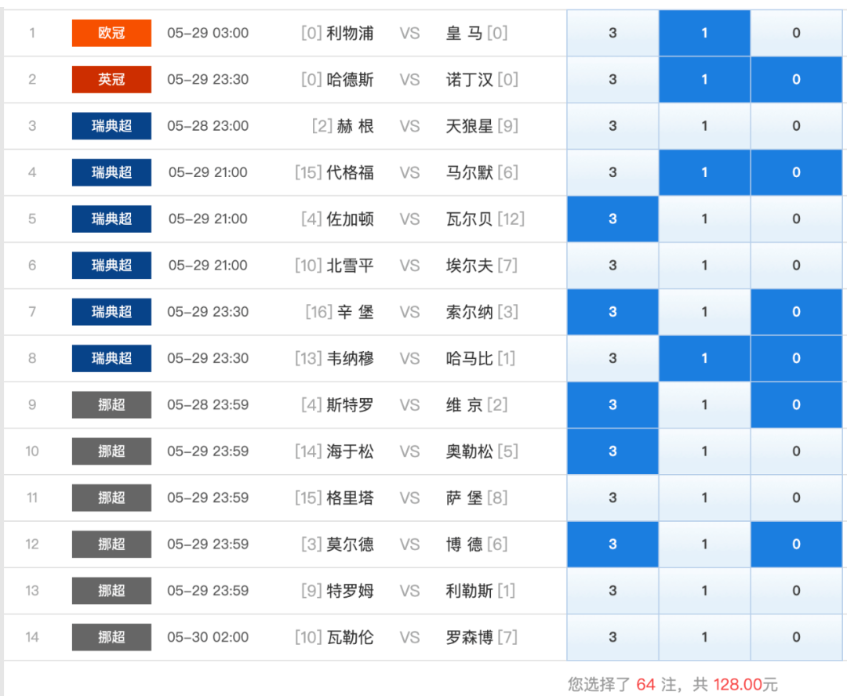
Task: Choose away win (0) for 北雪平 vs 埃尔夫
Action: tap(796, 266)
